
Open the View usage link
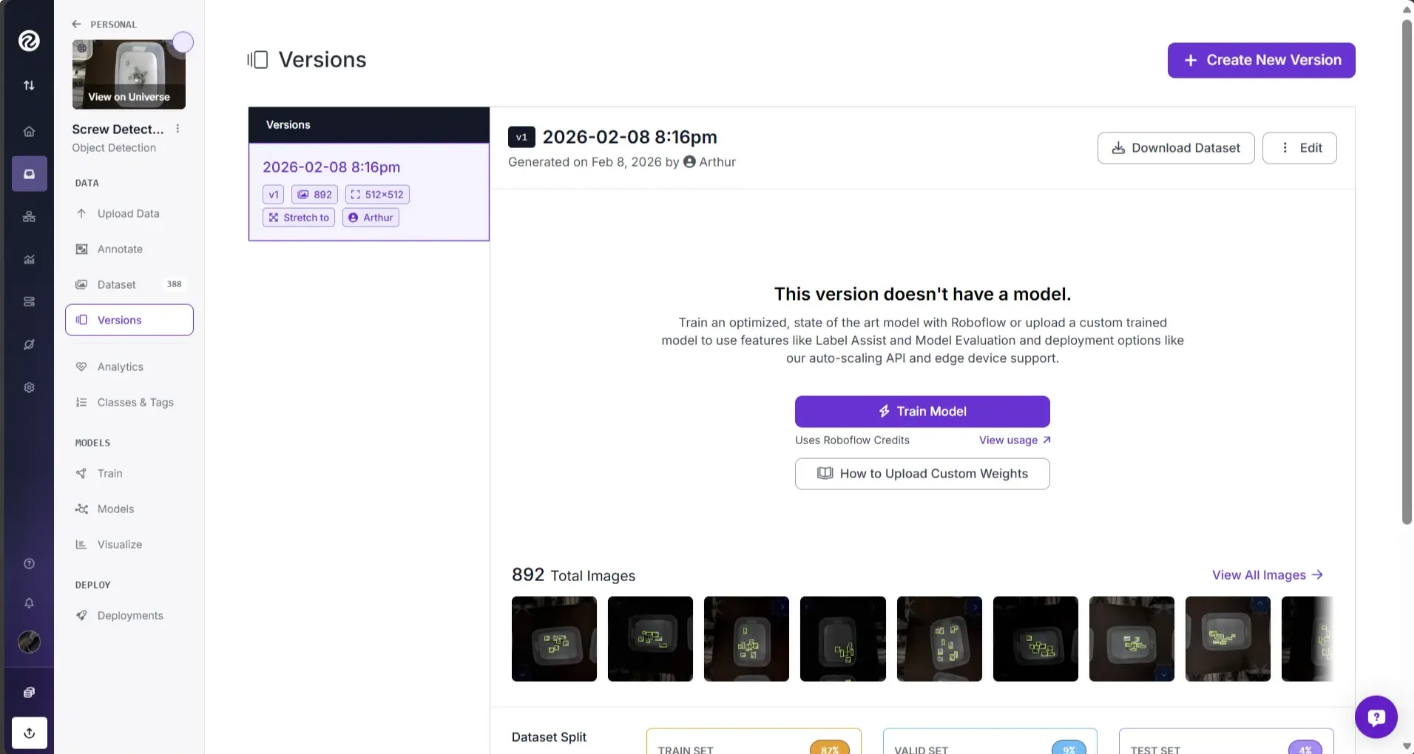pos(1014,440)
